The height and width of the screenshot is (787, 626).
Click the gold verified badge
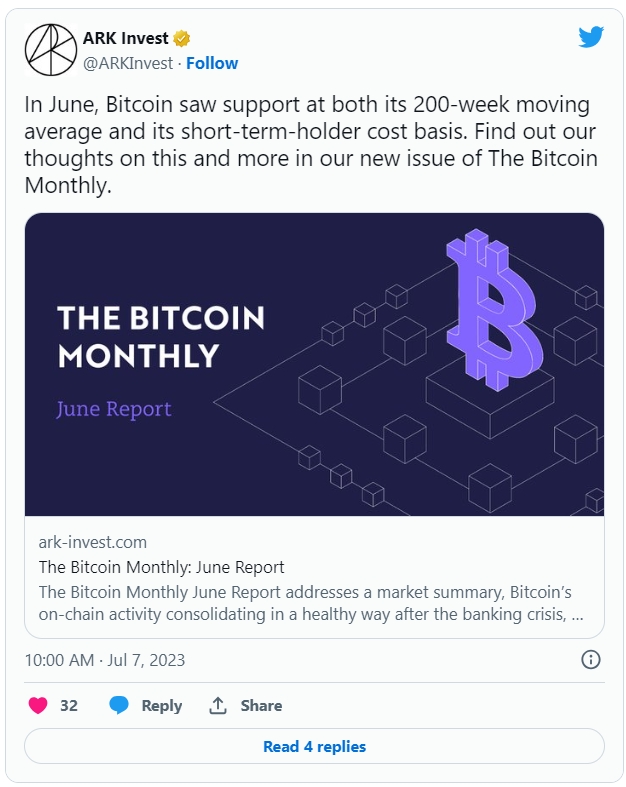(182, 38)
